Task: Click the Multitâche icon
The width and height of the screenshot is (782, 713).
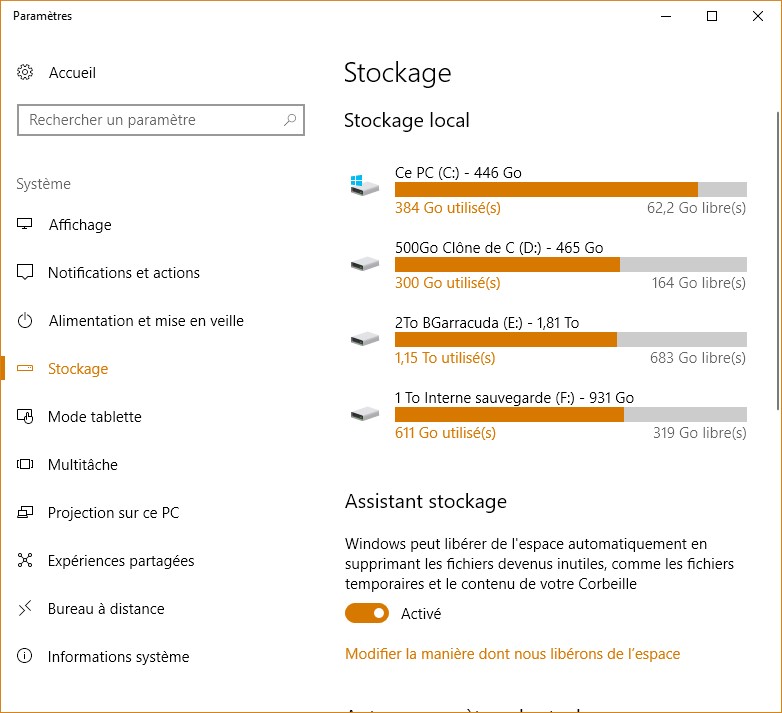Action: [x=26, y=465]
